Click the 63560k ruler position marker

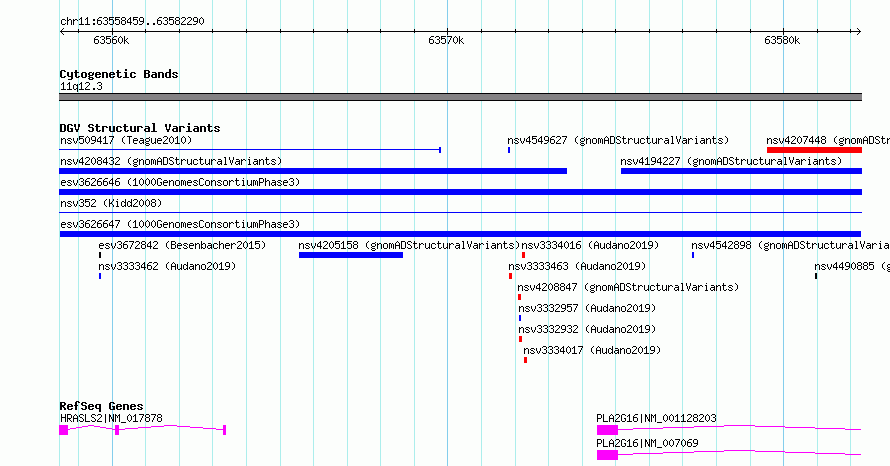[111, 40]
